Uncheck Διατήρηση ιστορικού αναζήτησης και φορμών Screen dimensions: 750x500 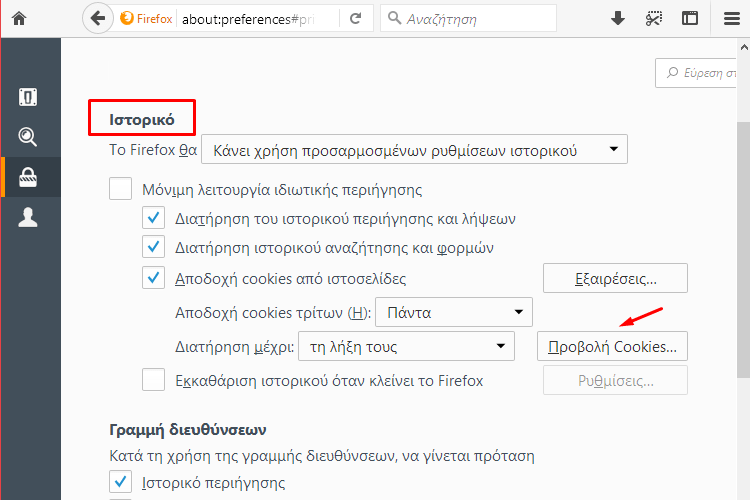(x=153, y=247)
